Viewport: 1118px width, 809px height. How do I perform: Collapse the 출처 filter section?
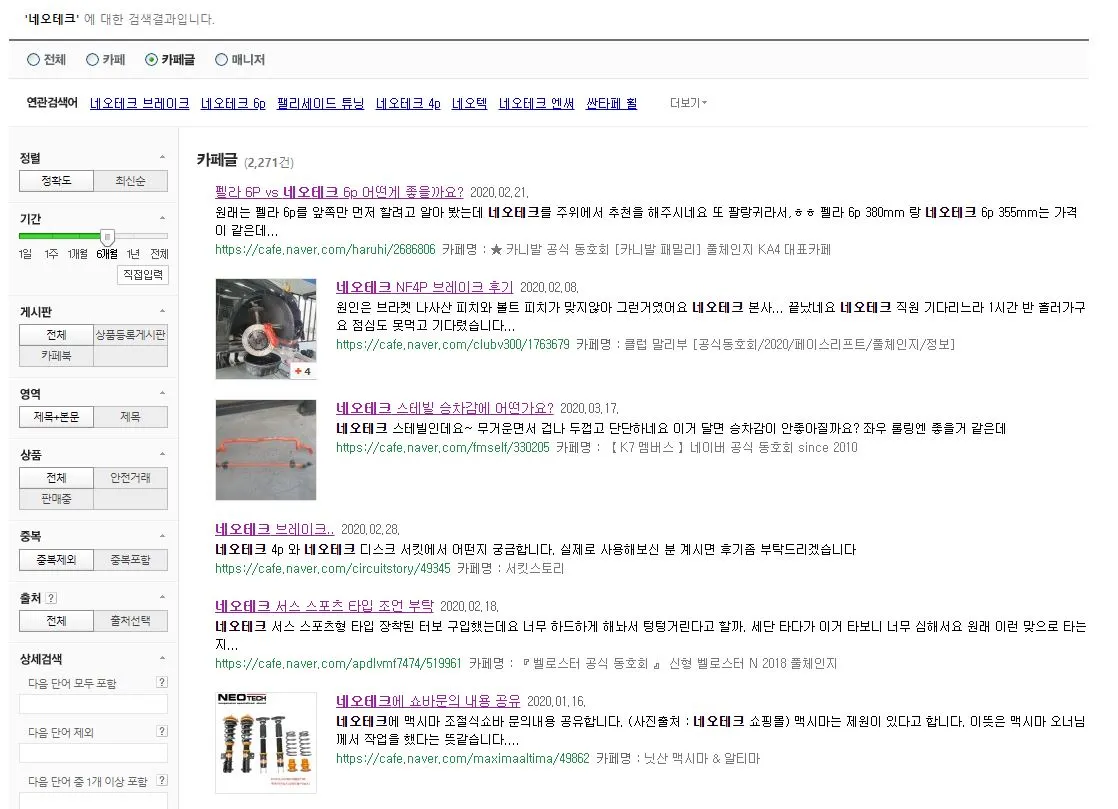(163, 597)
